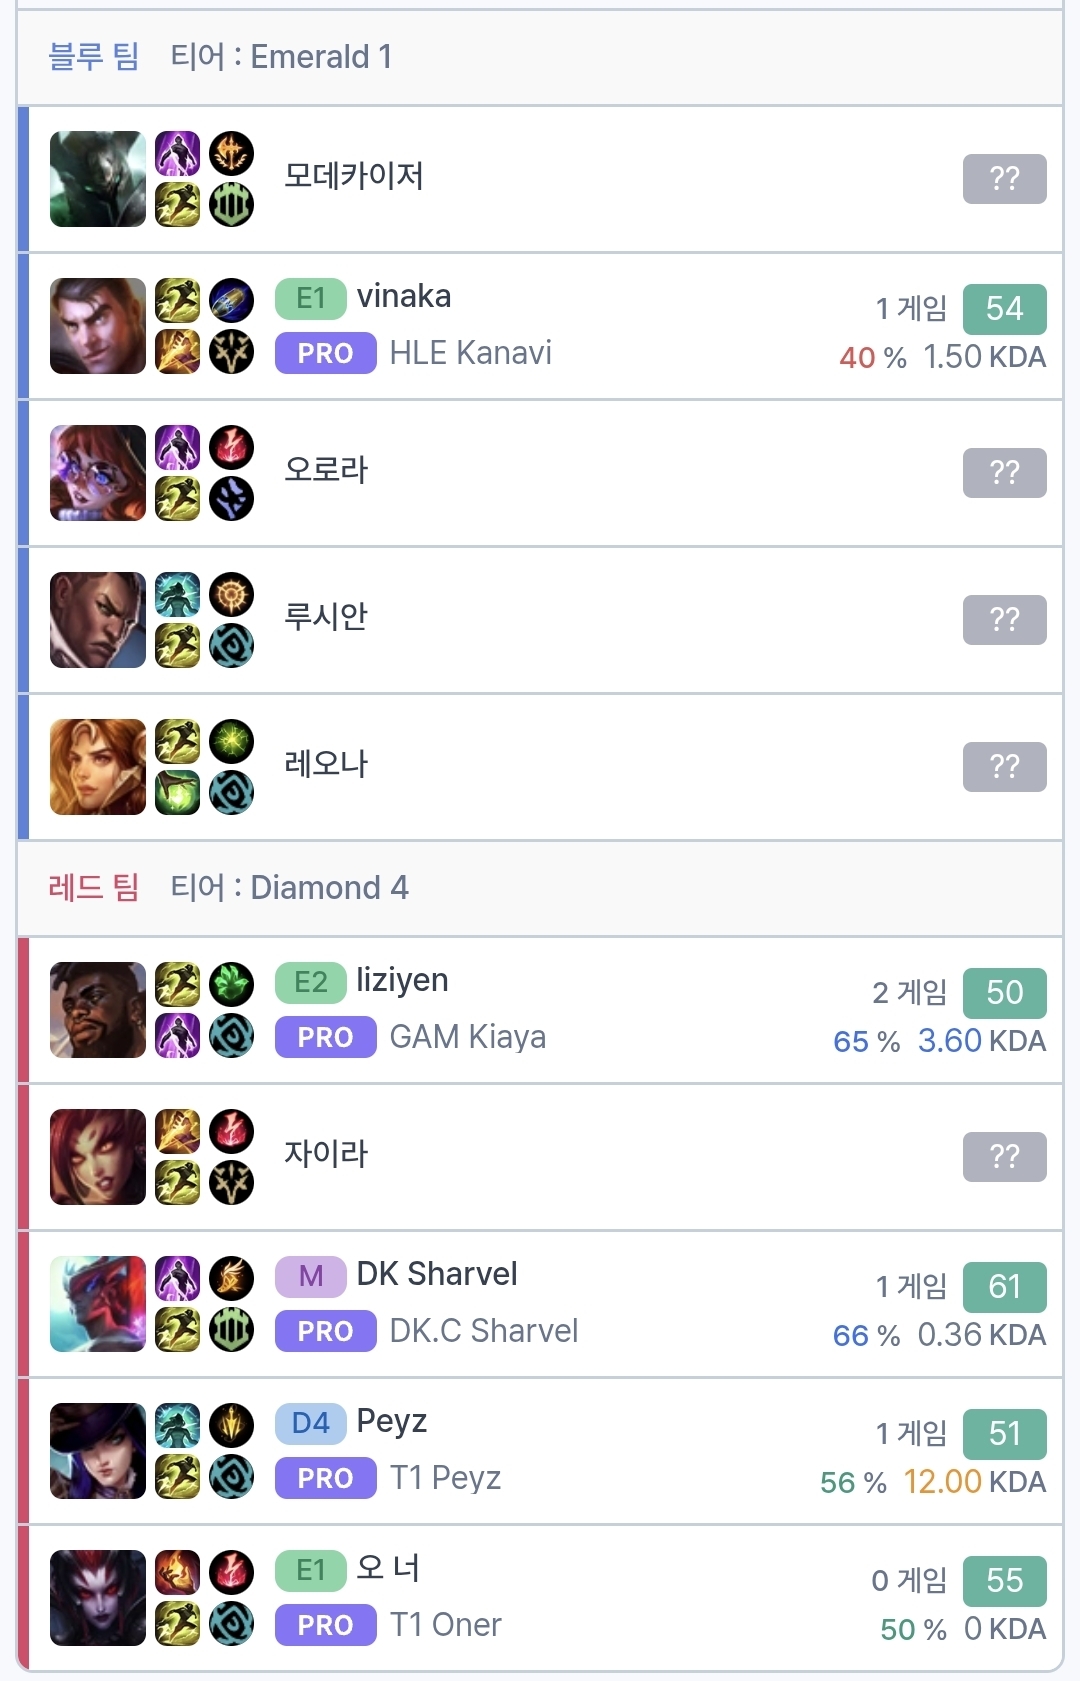Click the D4 tier badge for Peyz

(311, 1424)
